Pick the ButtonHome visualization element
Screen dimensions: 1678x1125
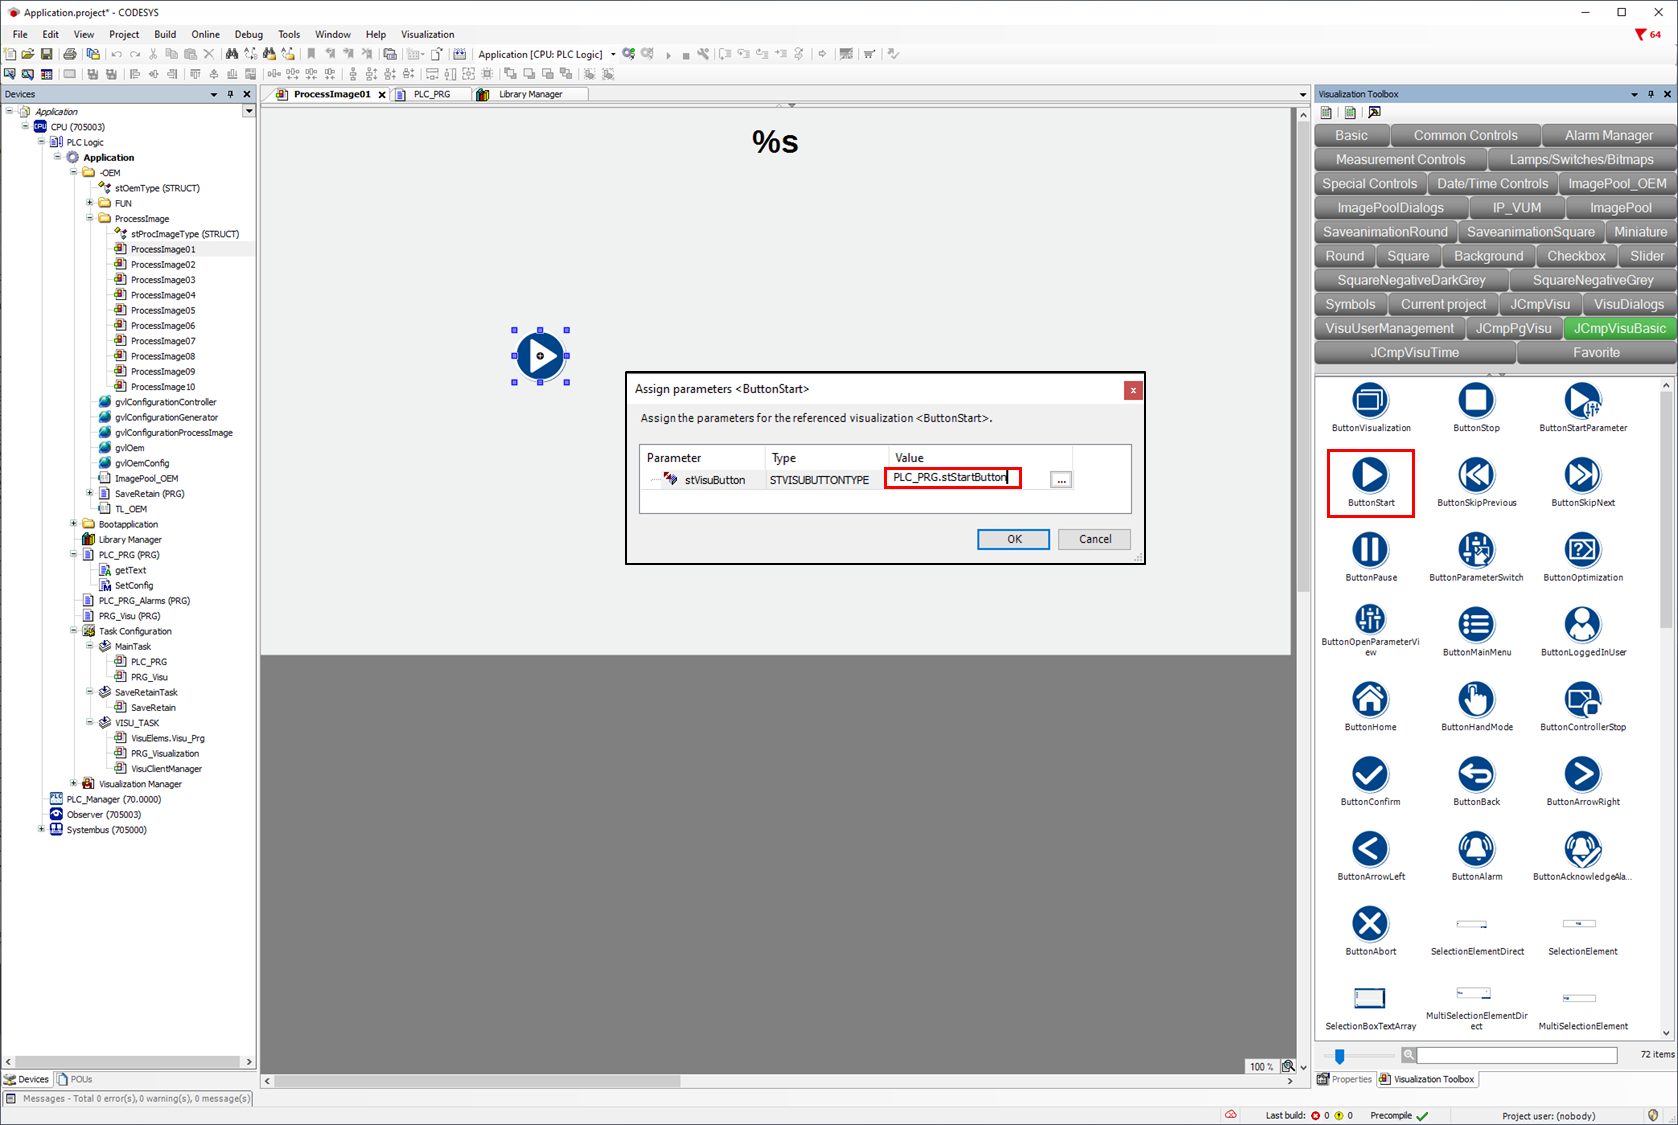click(1370, 700)
